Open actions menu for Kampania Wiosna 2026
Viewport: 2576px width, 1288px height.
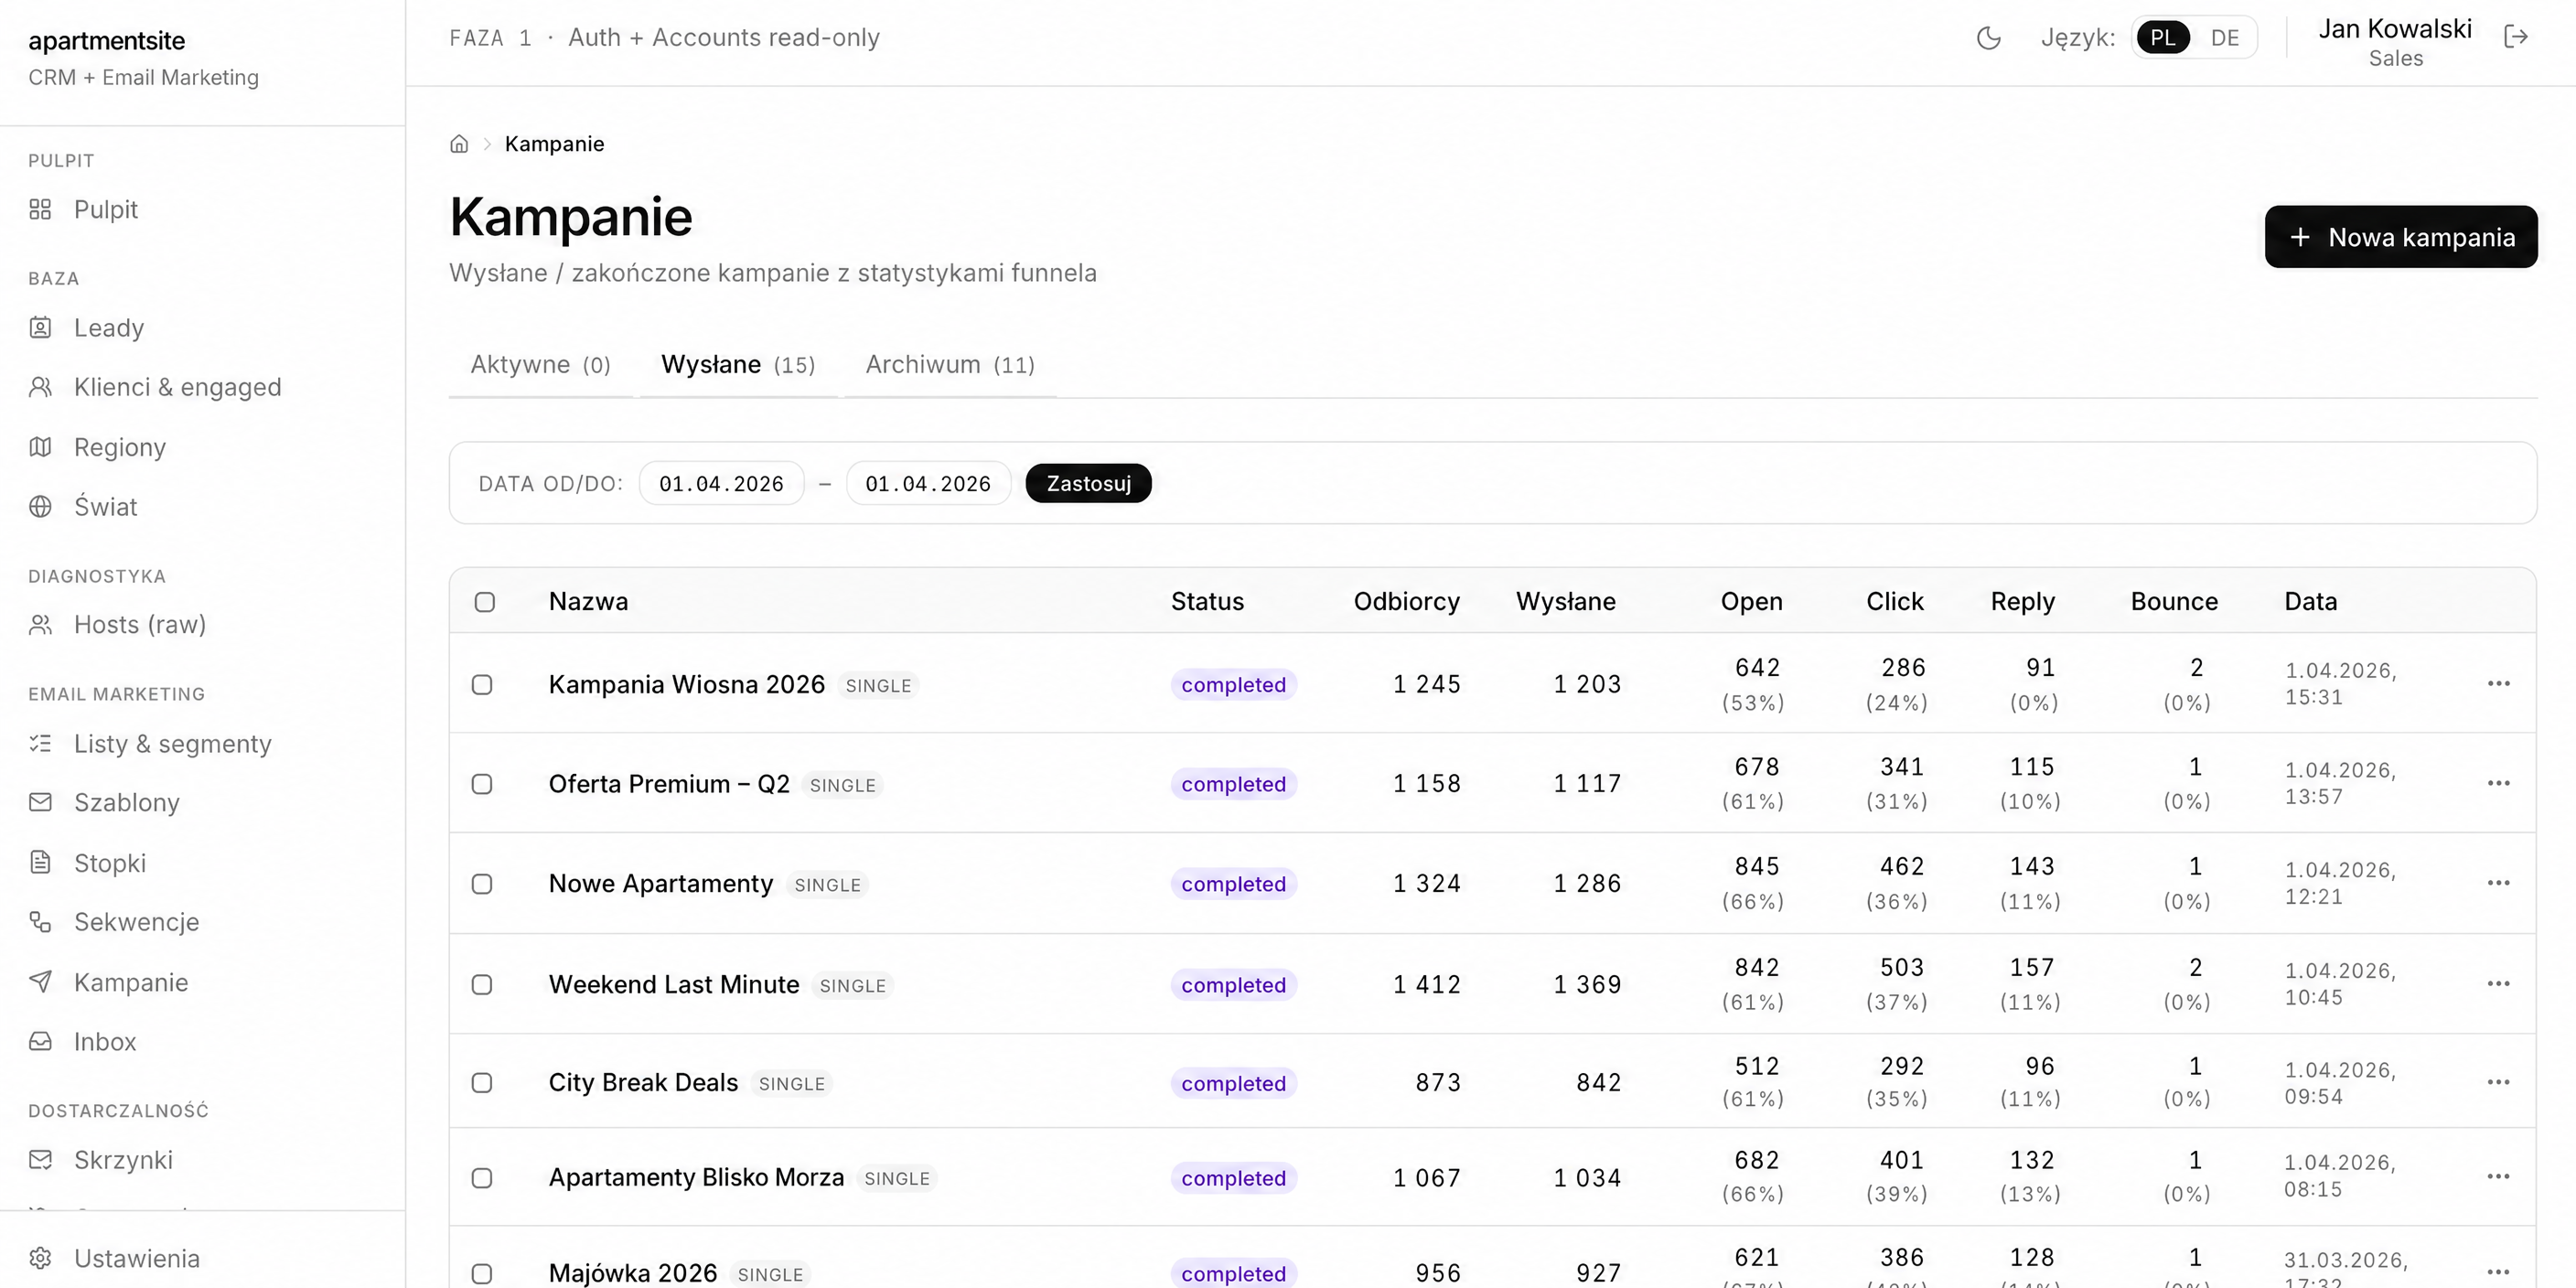click(2498, 683)
